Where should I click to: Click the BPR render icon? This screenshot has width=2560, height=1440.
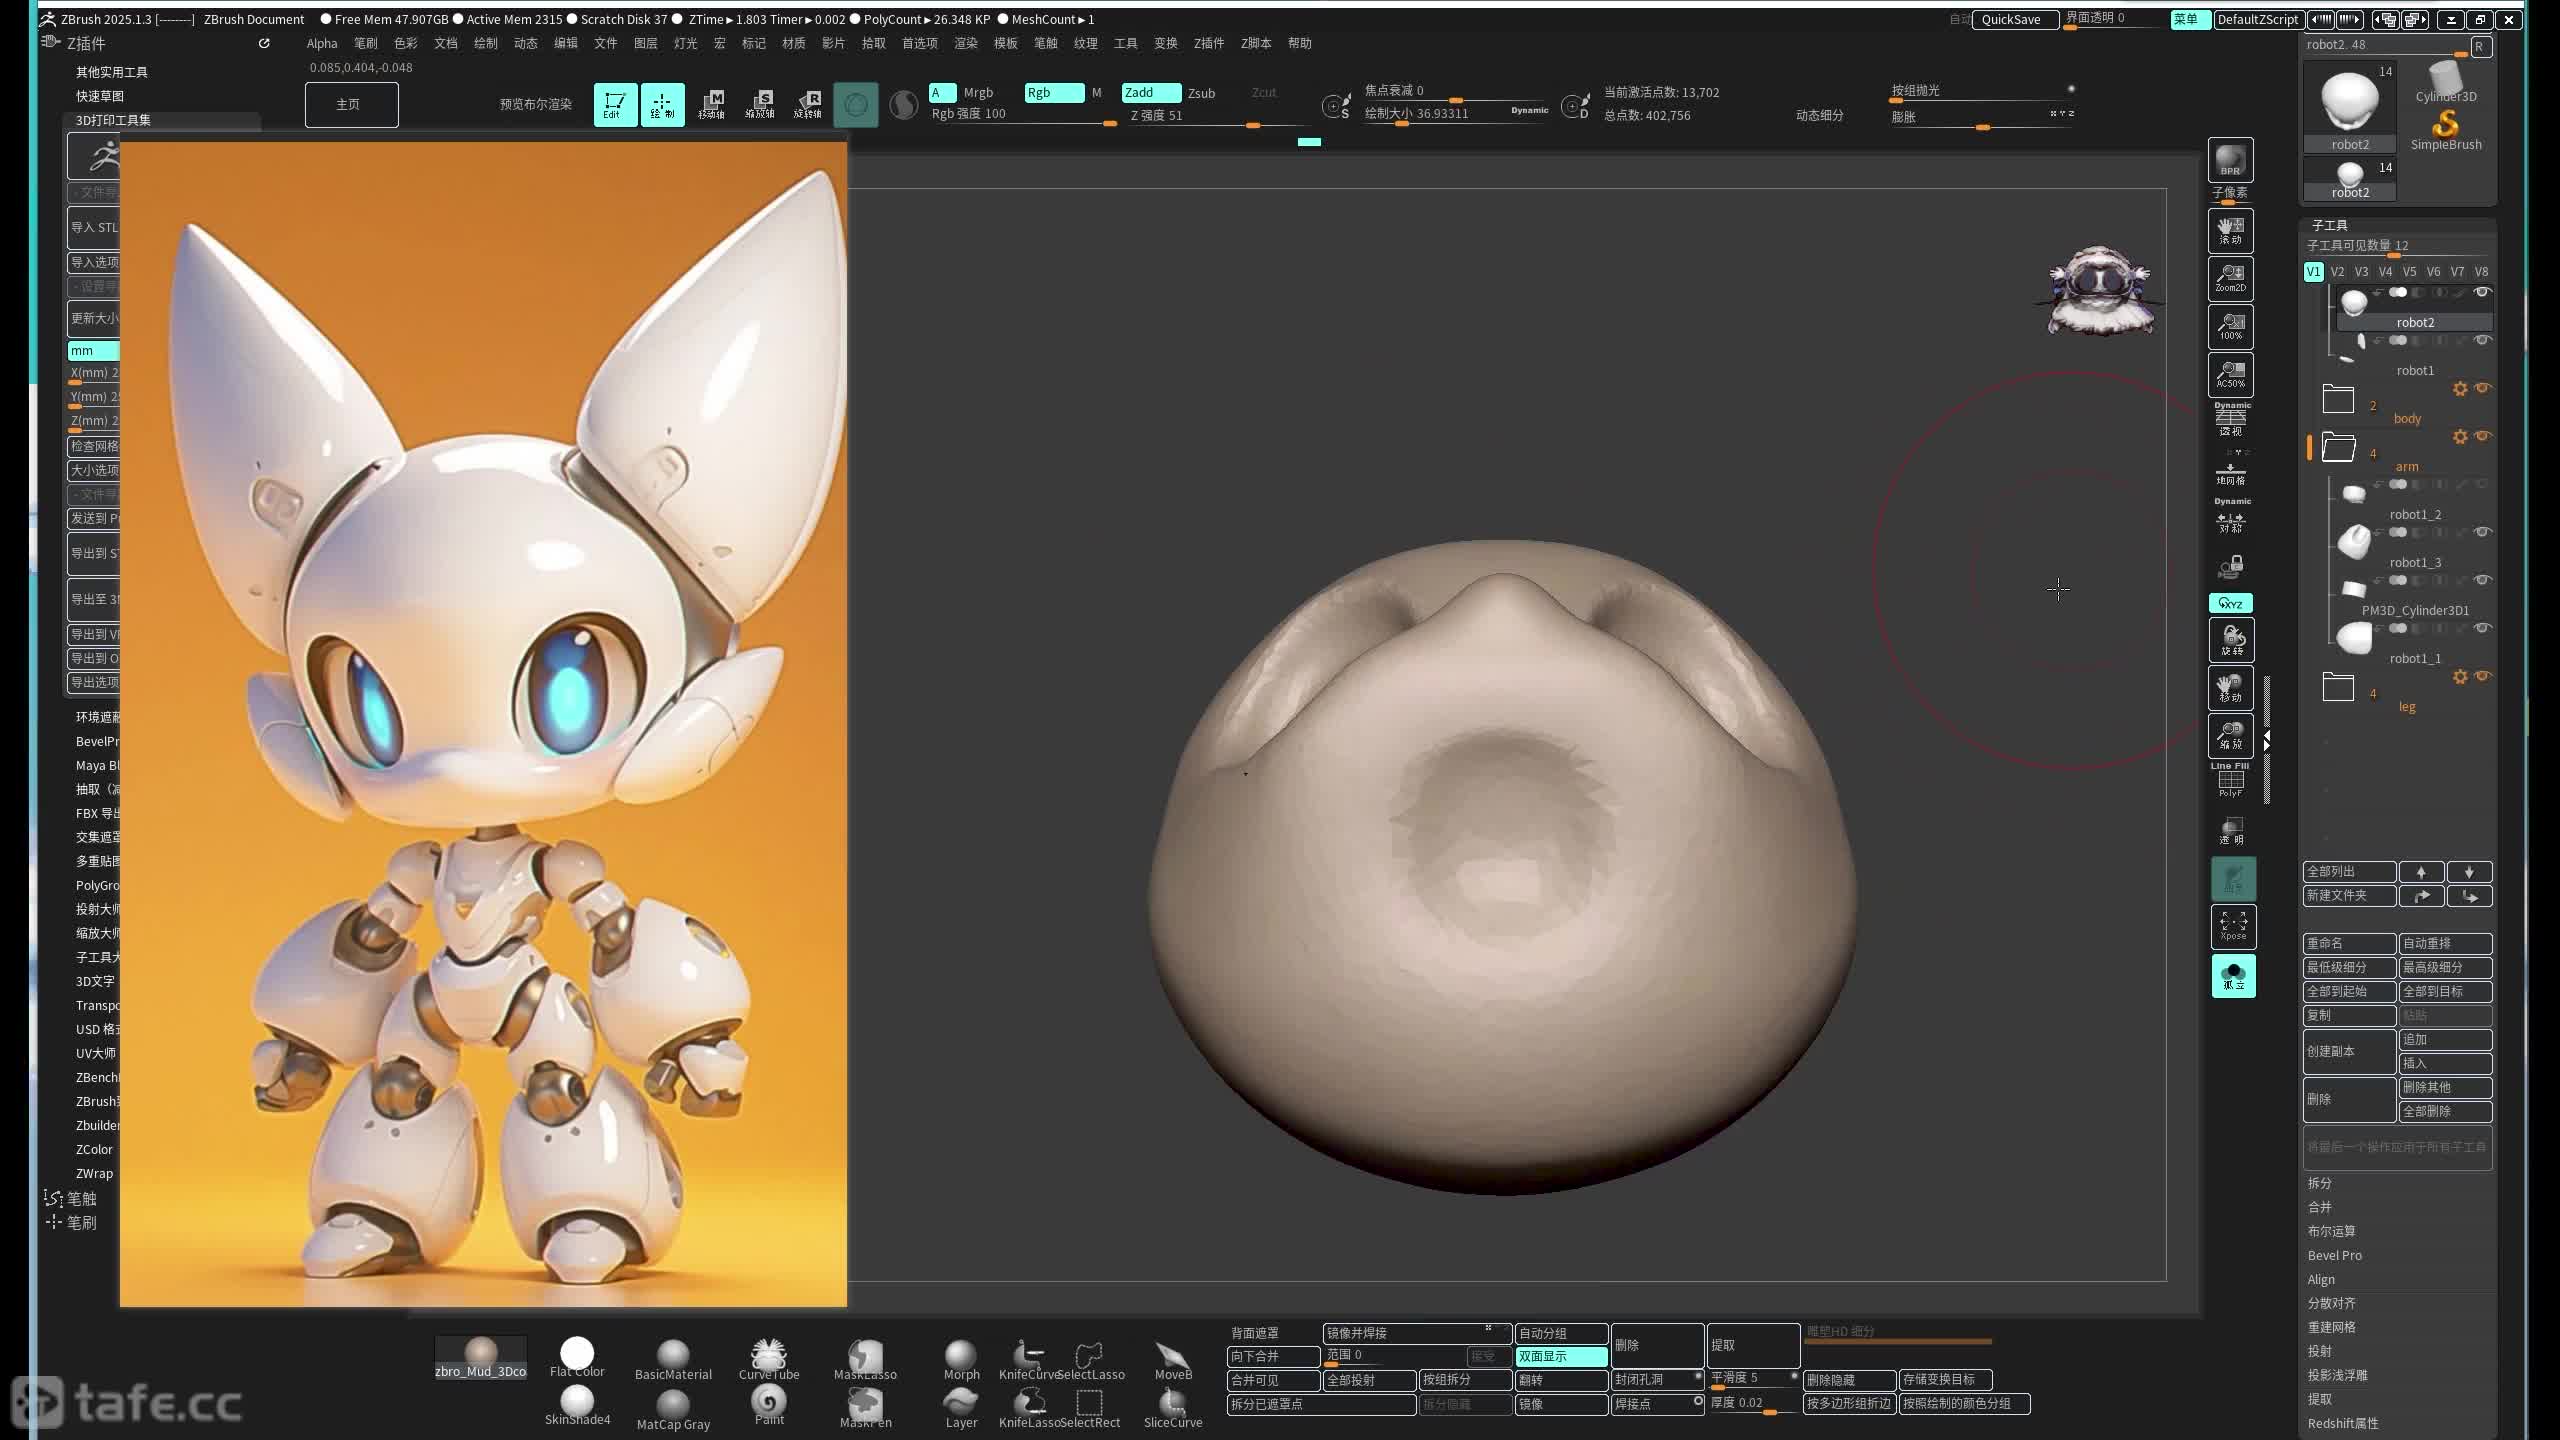[x=2230, y=160]
